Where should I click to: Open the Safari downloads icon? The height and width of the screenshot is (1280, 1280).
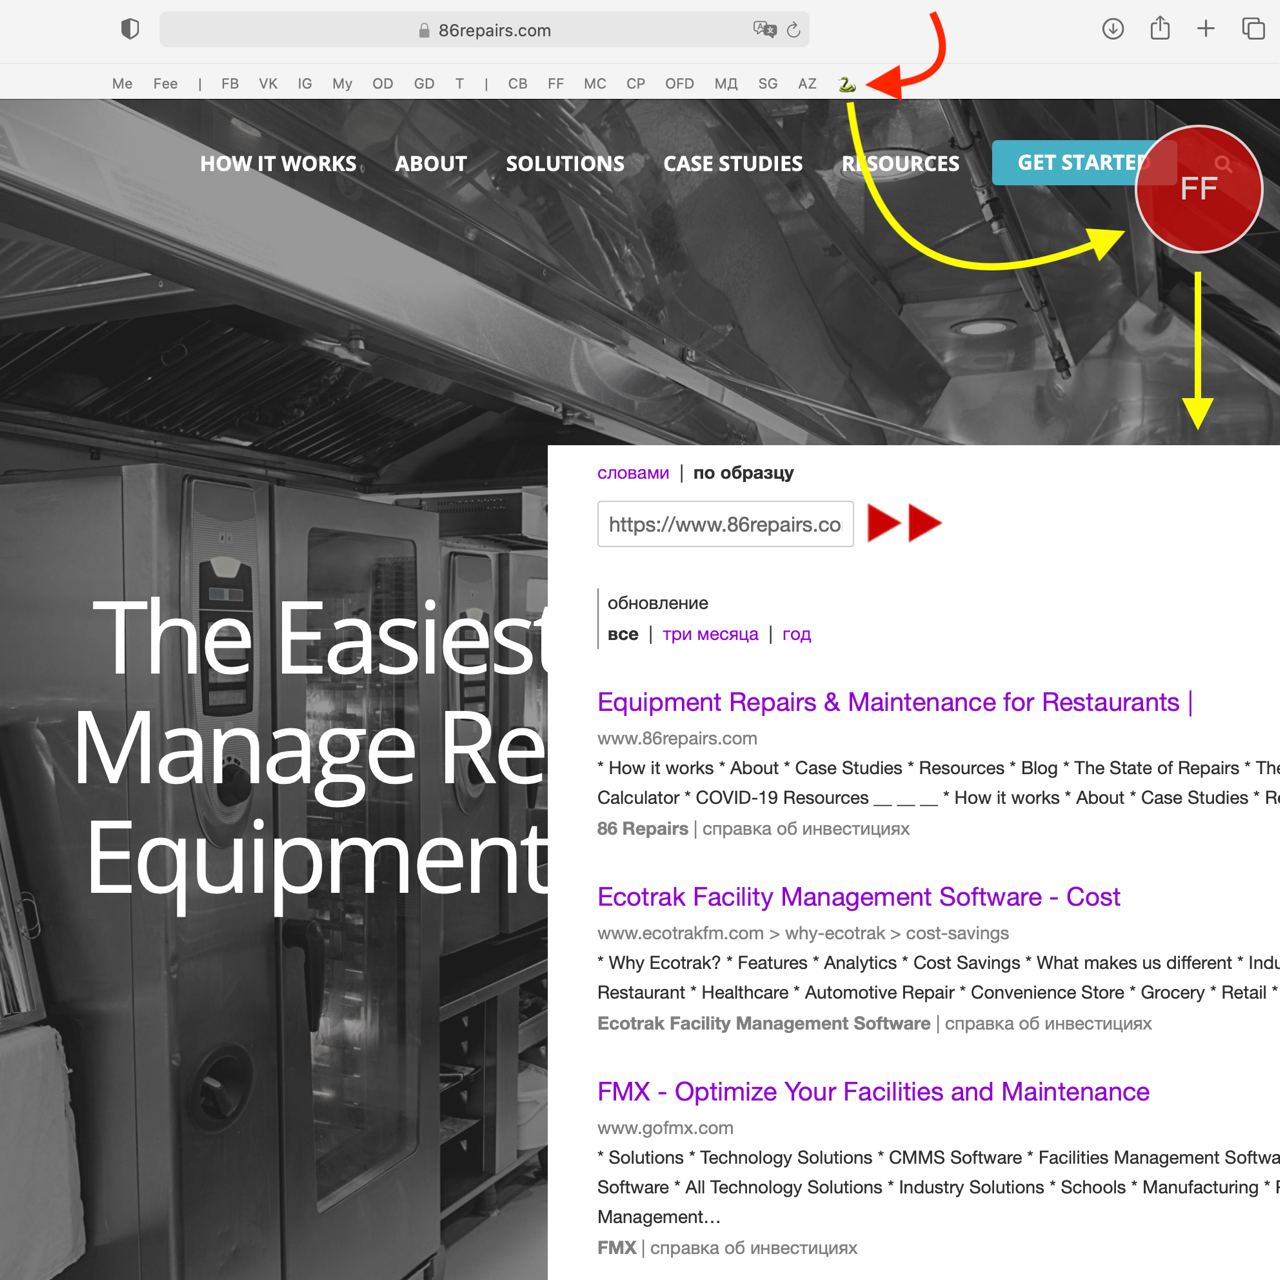(1113, 29)
